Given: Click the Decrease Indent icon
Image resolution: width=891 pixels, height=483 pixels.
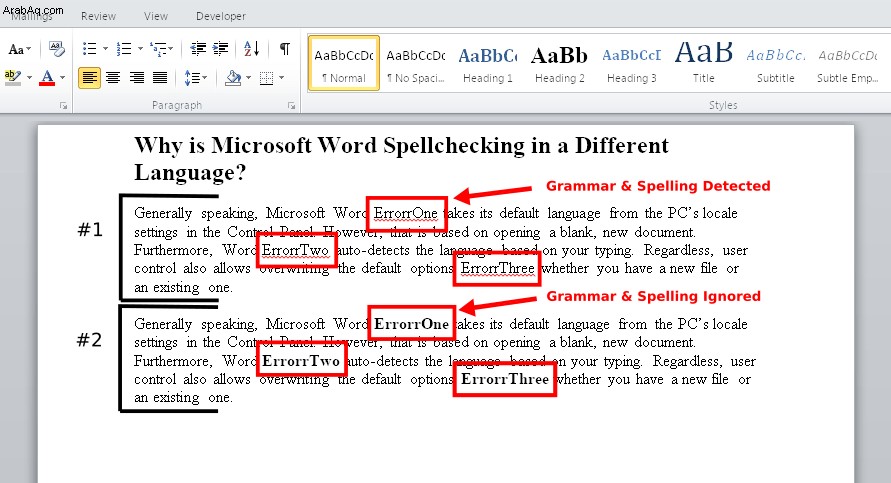Looking at the screenshot, I should point(198,49).
